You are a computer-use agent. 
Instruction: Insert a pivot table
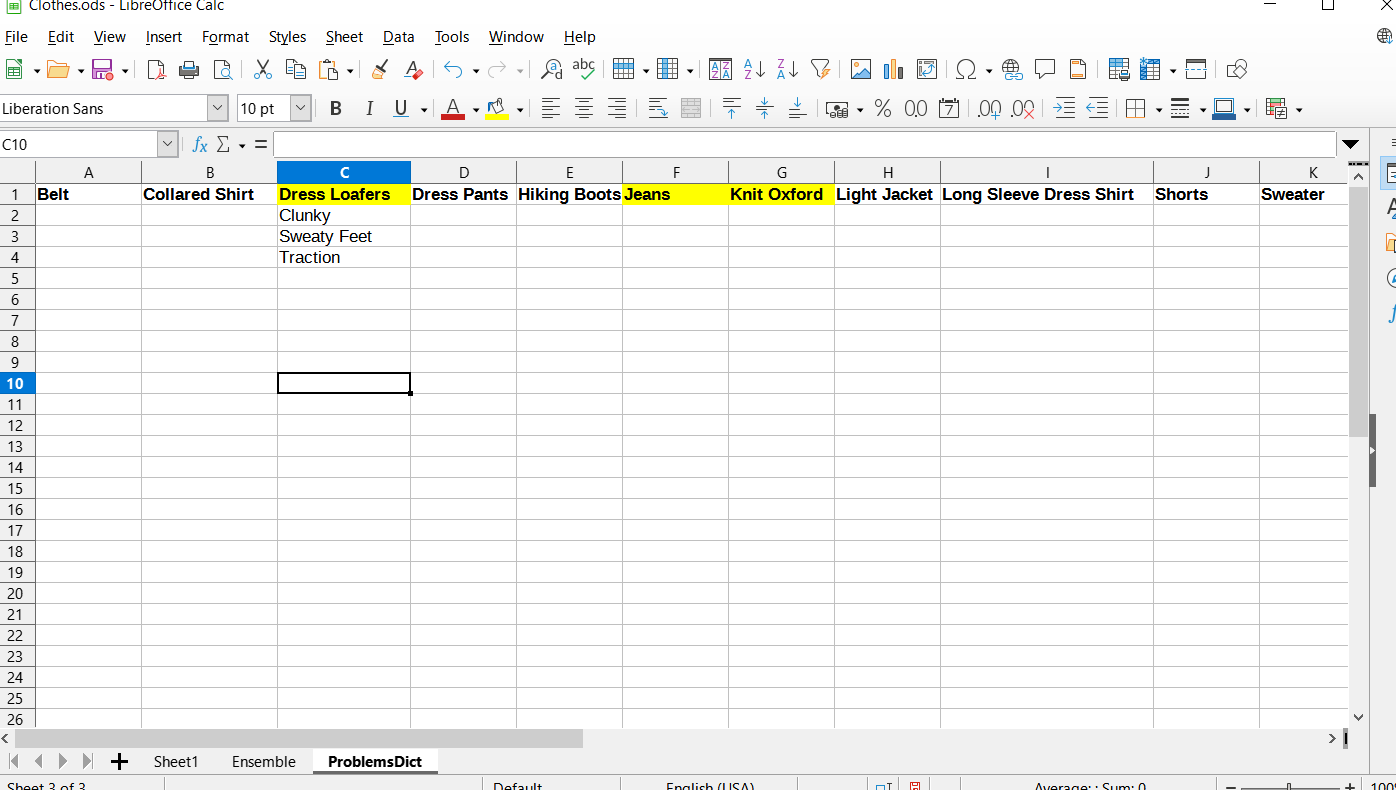(927, 69)
